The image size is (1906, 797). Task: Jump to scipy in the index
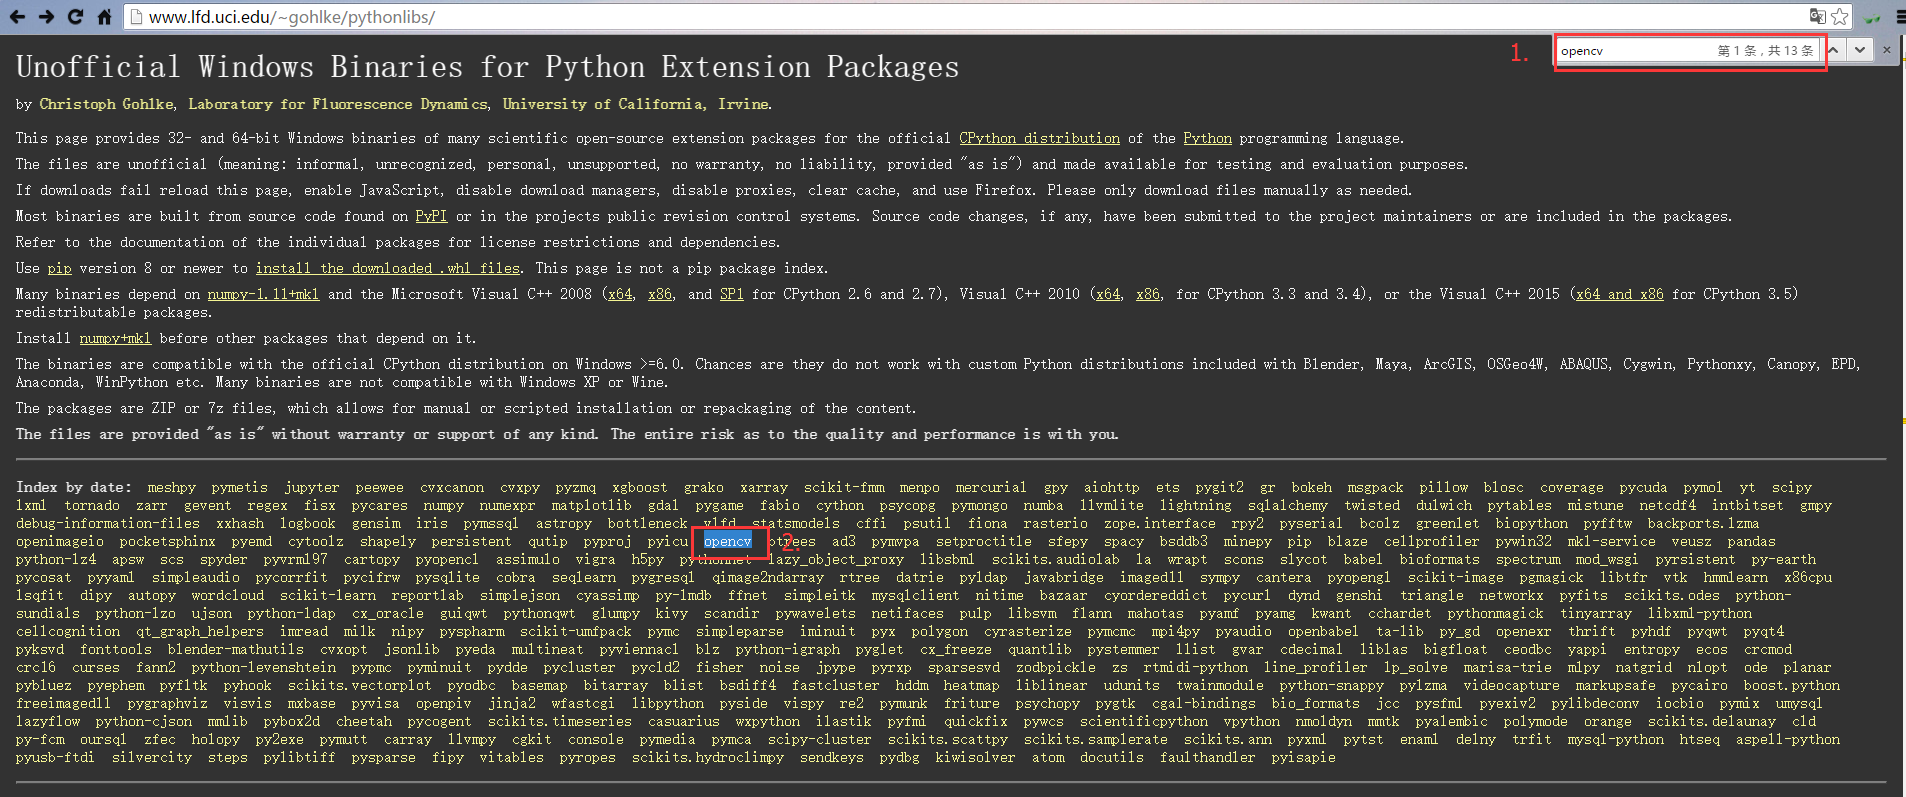coord(1792,487)
